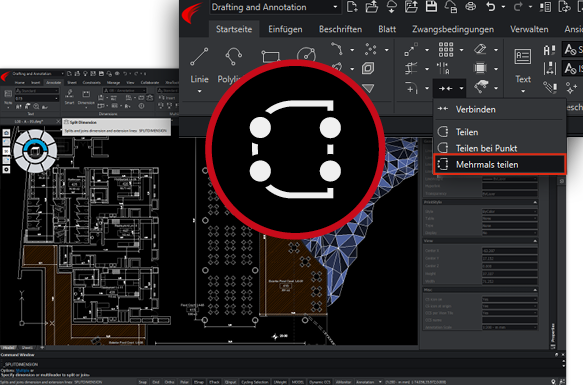Screen dimensions: 583x385
Task: Click the Save floppy disk icon
Action: coord(431,7)
